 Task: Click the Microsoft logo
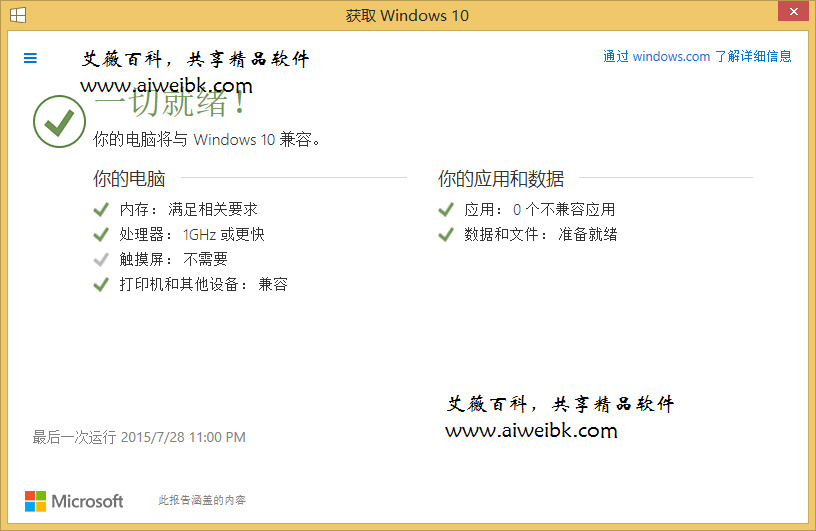tap(74, 501)
